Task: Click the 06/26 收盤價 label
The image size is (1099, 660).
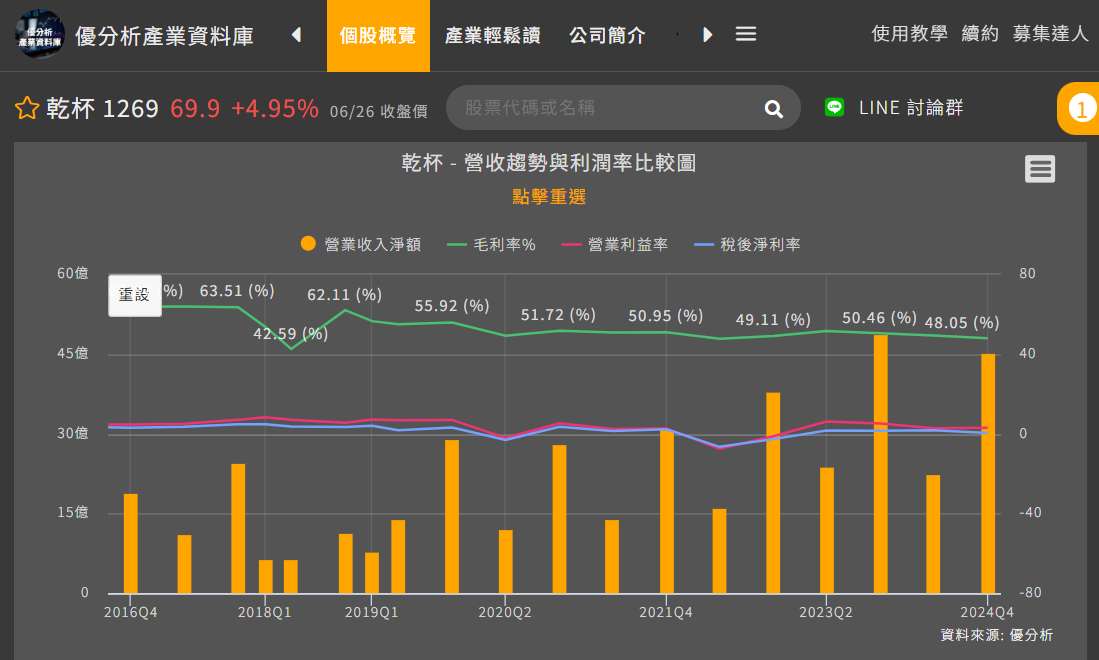Action: coord(378,111)
